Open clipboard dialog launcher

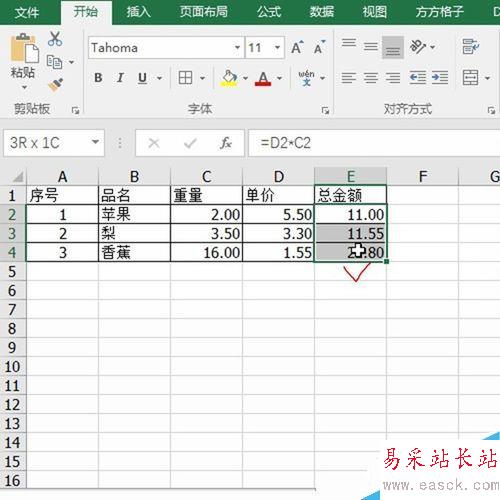coord(75,110)
